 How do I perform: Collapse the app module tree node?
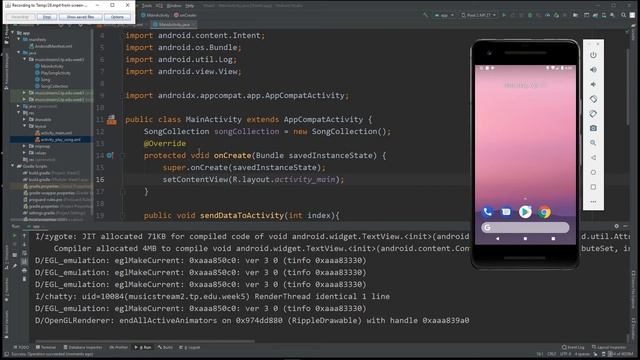tap(13, 33)
